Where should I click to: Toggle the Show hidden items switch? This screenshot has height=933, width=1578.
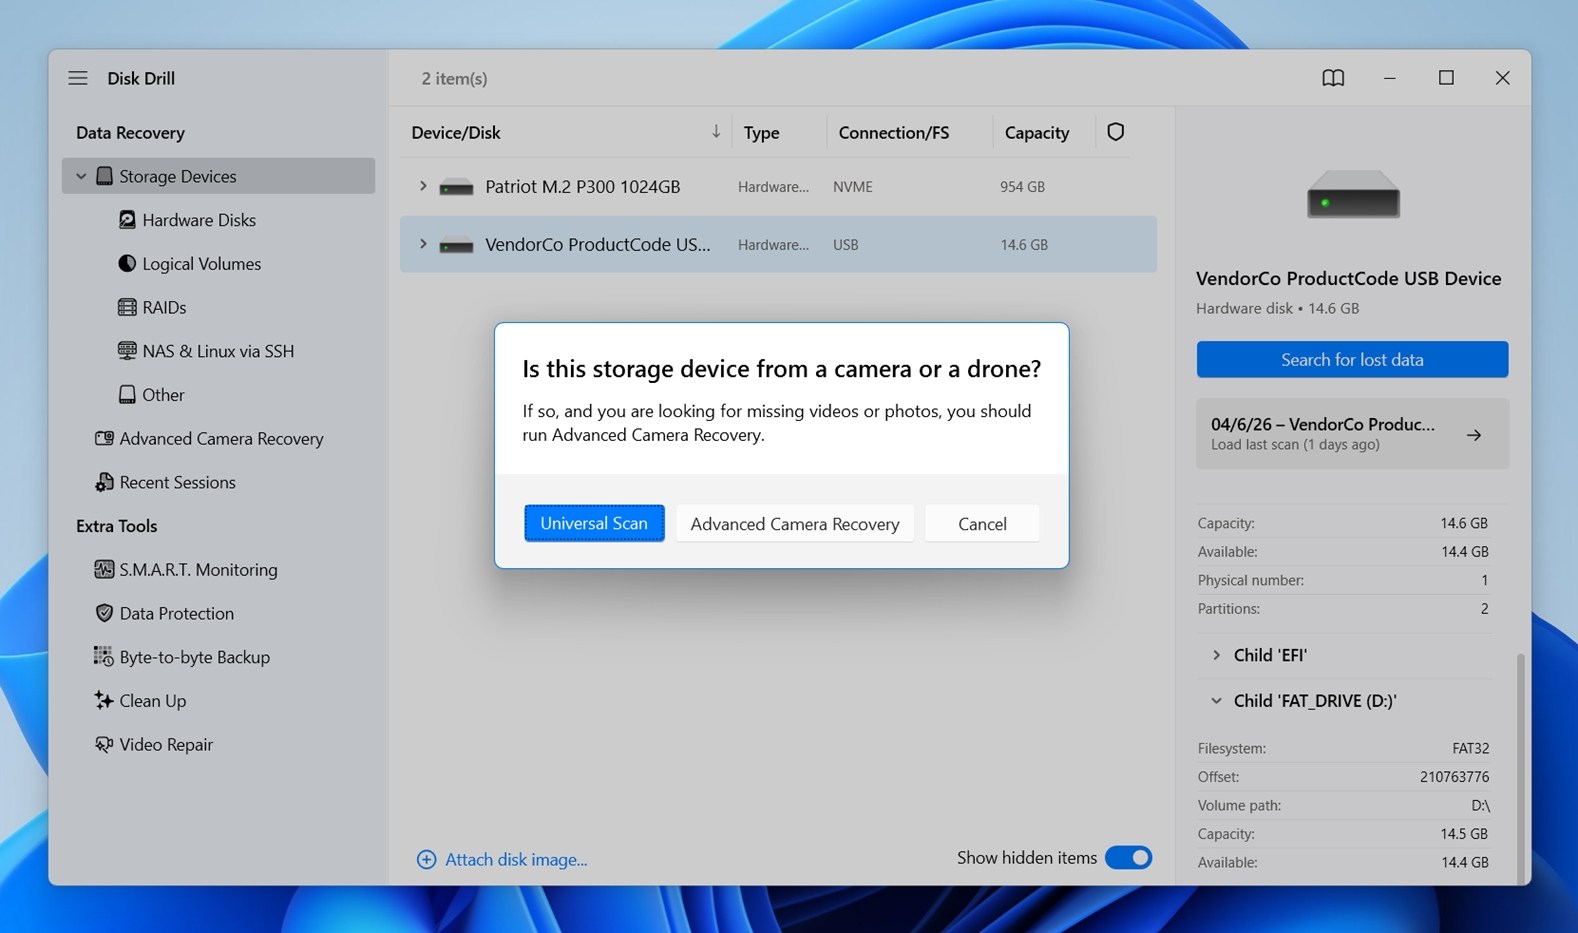[1128, 858]
